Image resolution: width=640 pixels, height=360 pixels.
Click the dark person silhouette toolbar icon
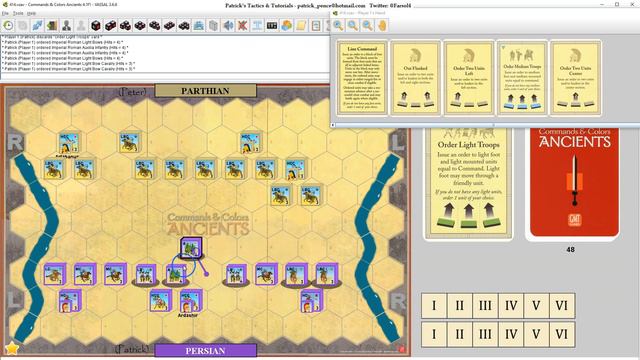coord(67,25)
